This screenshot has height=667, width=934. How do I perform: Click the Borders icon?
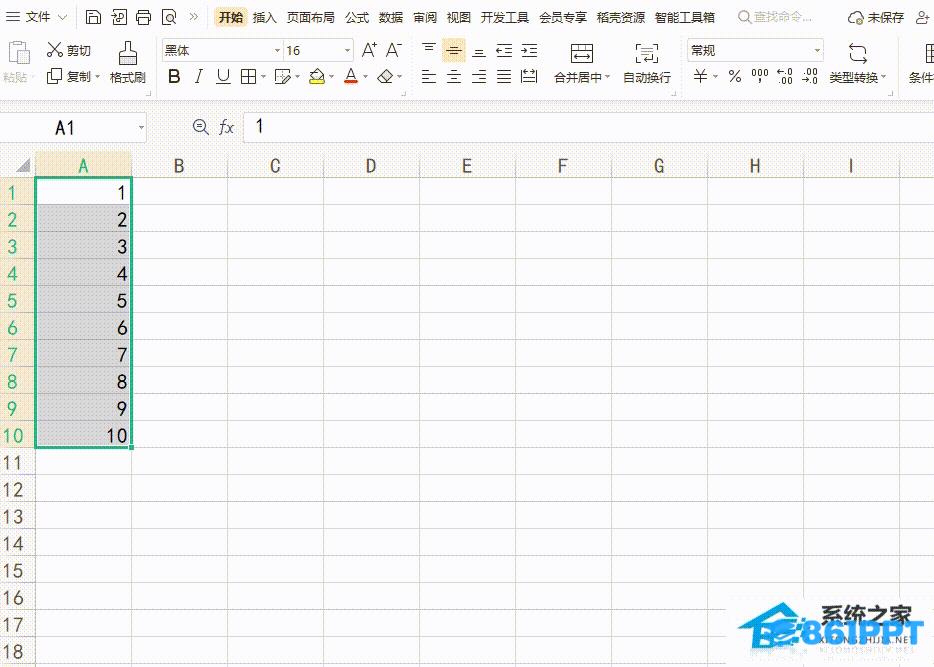[248, 76]
